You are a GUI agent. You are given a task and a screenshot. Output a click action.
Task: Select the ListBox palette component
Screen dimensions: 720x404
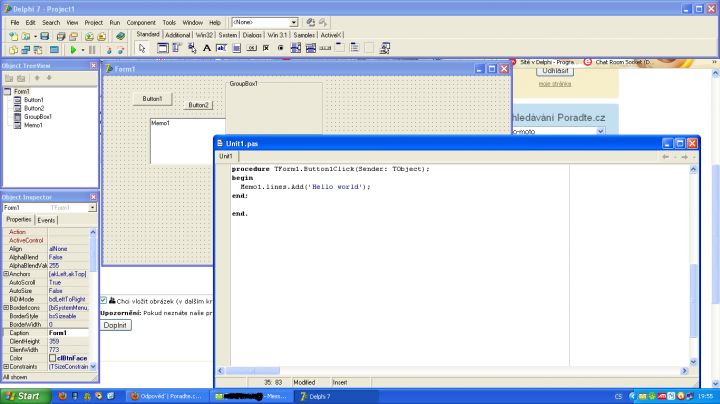coord(296,48)
